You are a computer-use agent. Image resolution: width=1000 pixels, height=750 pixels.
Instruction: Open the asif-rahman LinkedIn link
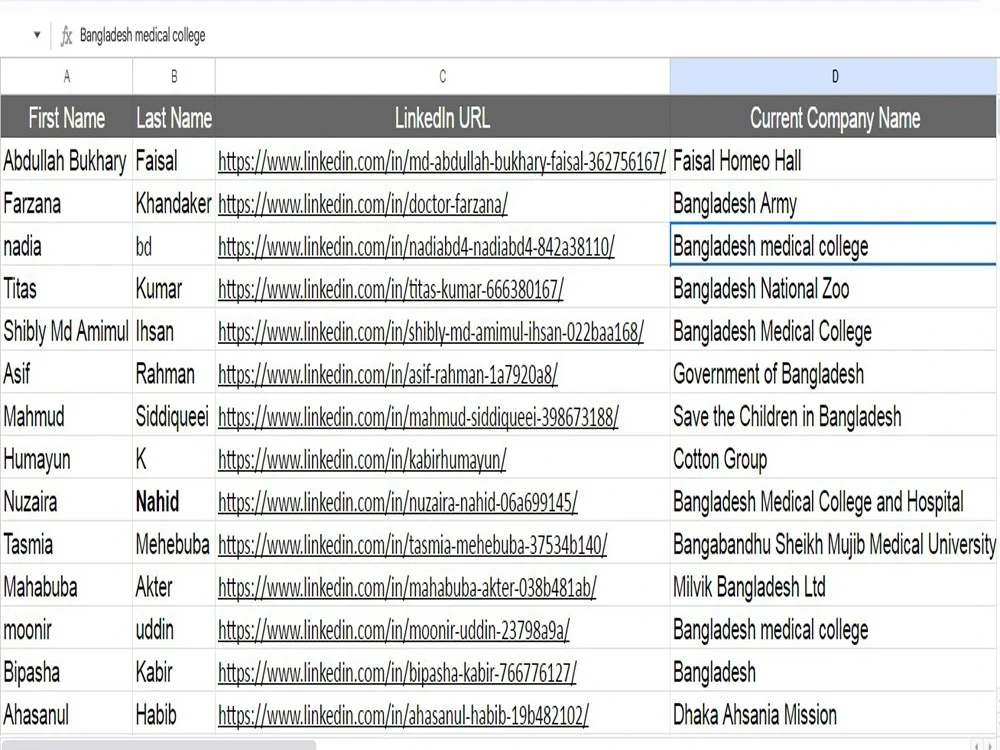(x=388, y=375)
